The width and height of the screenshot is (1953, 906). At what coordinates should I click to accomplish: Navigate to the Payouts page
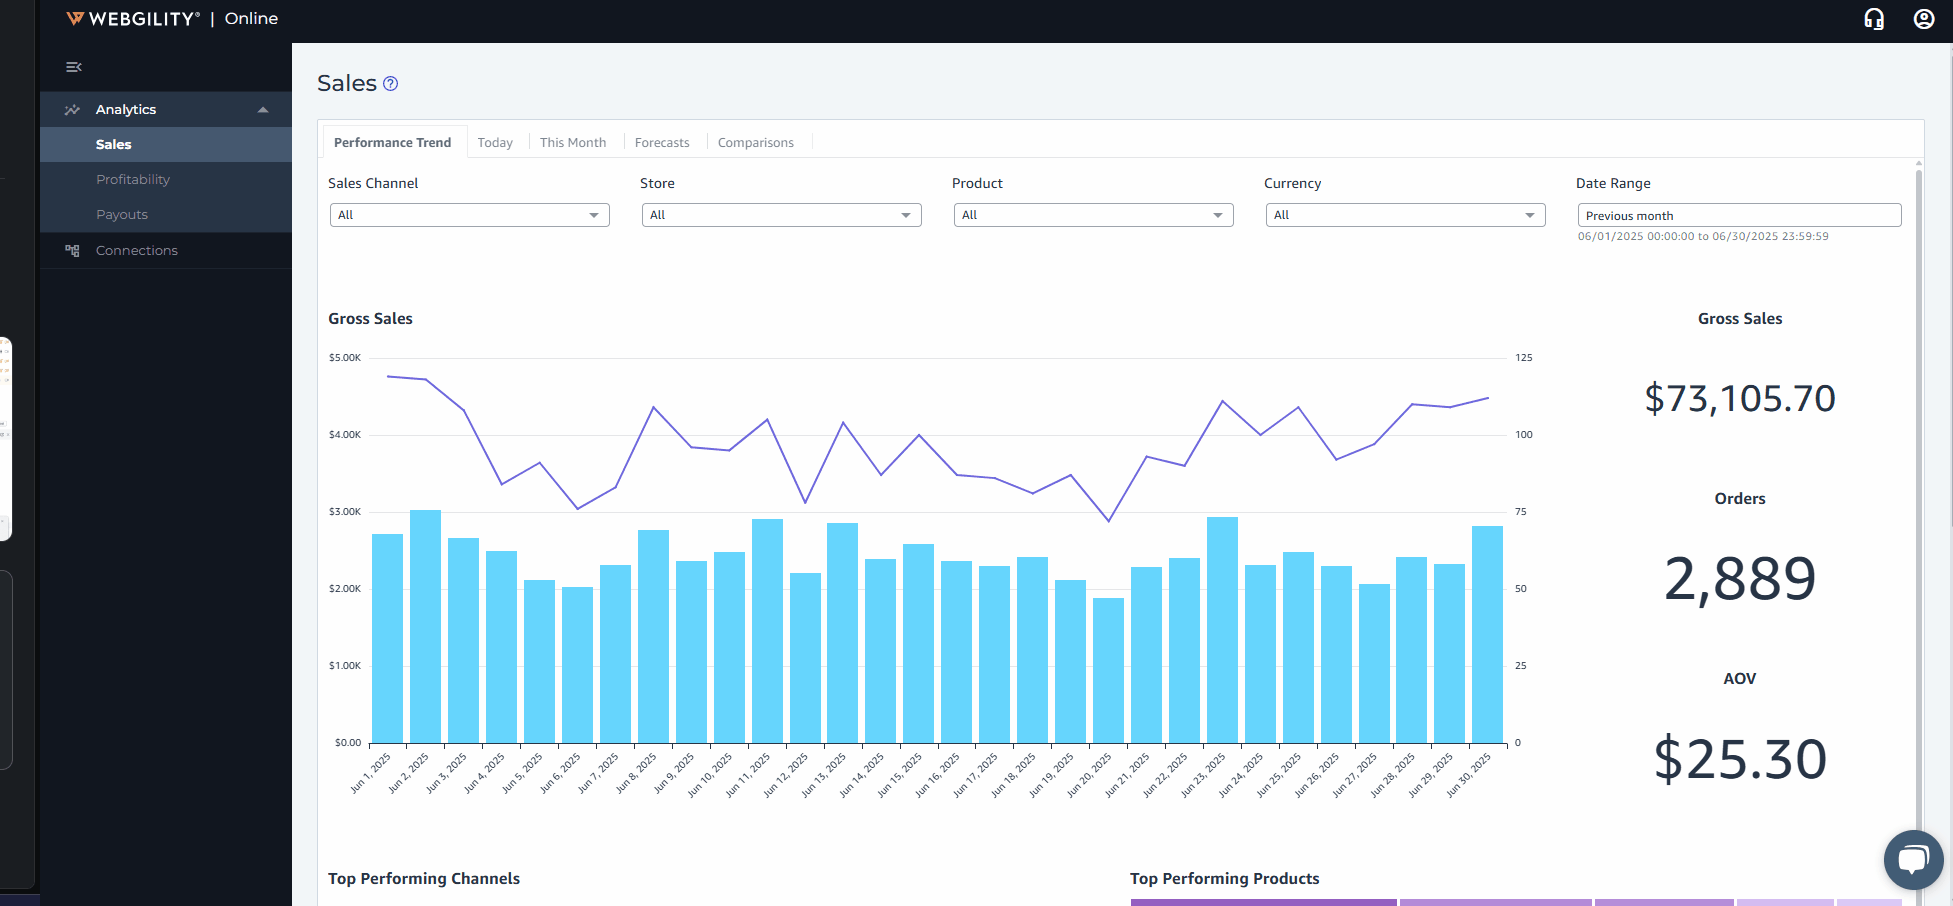(122, 214)
